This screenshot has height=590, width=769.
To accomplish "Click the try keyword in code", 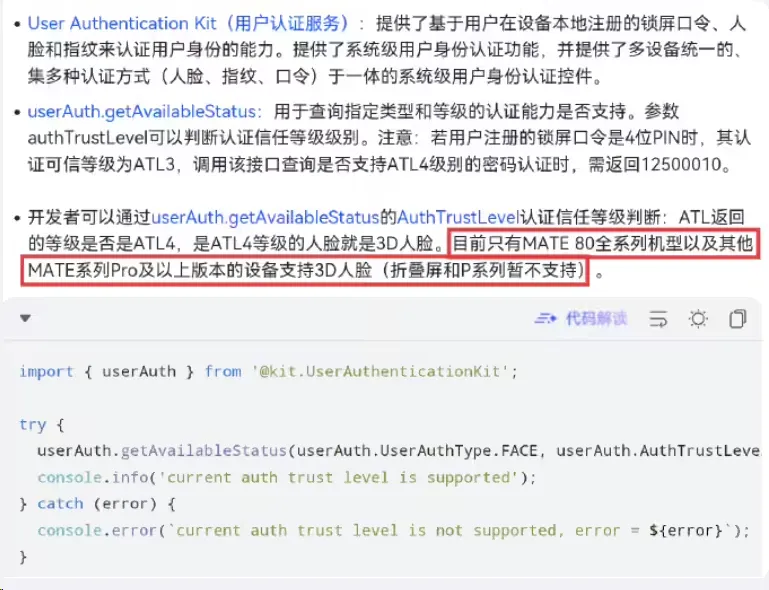I will 32,424.
